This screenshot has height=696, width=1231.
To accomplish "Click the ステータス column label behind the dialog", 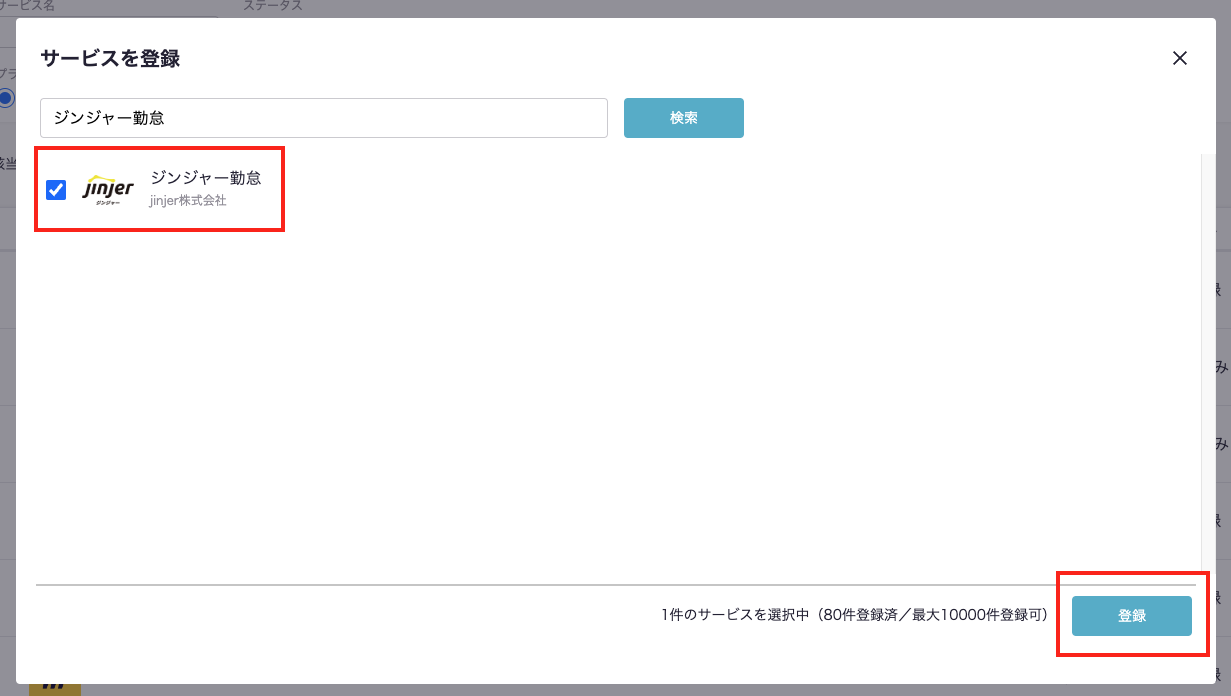I will pos(272,6).
